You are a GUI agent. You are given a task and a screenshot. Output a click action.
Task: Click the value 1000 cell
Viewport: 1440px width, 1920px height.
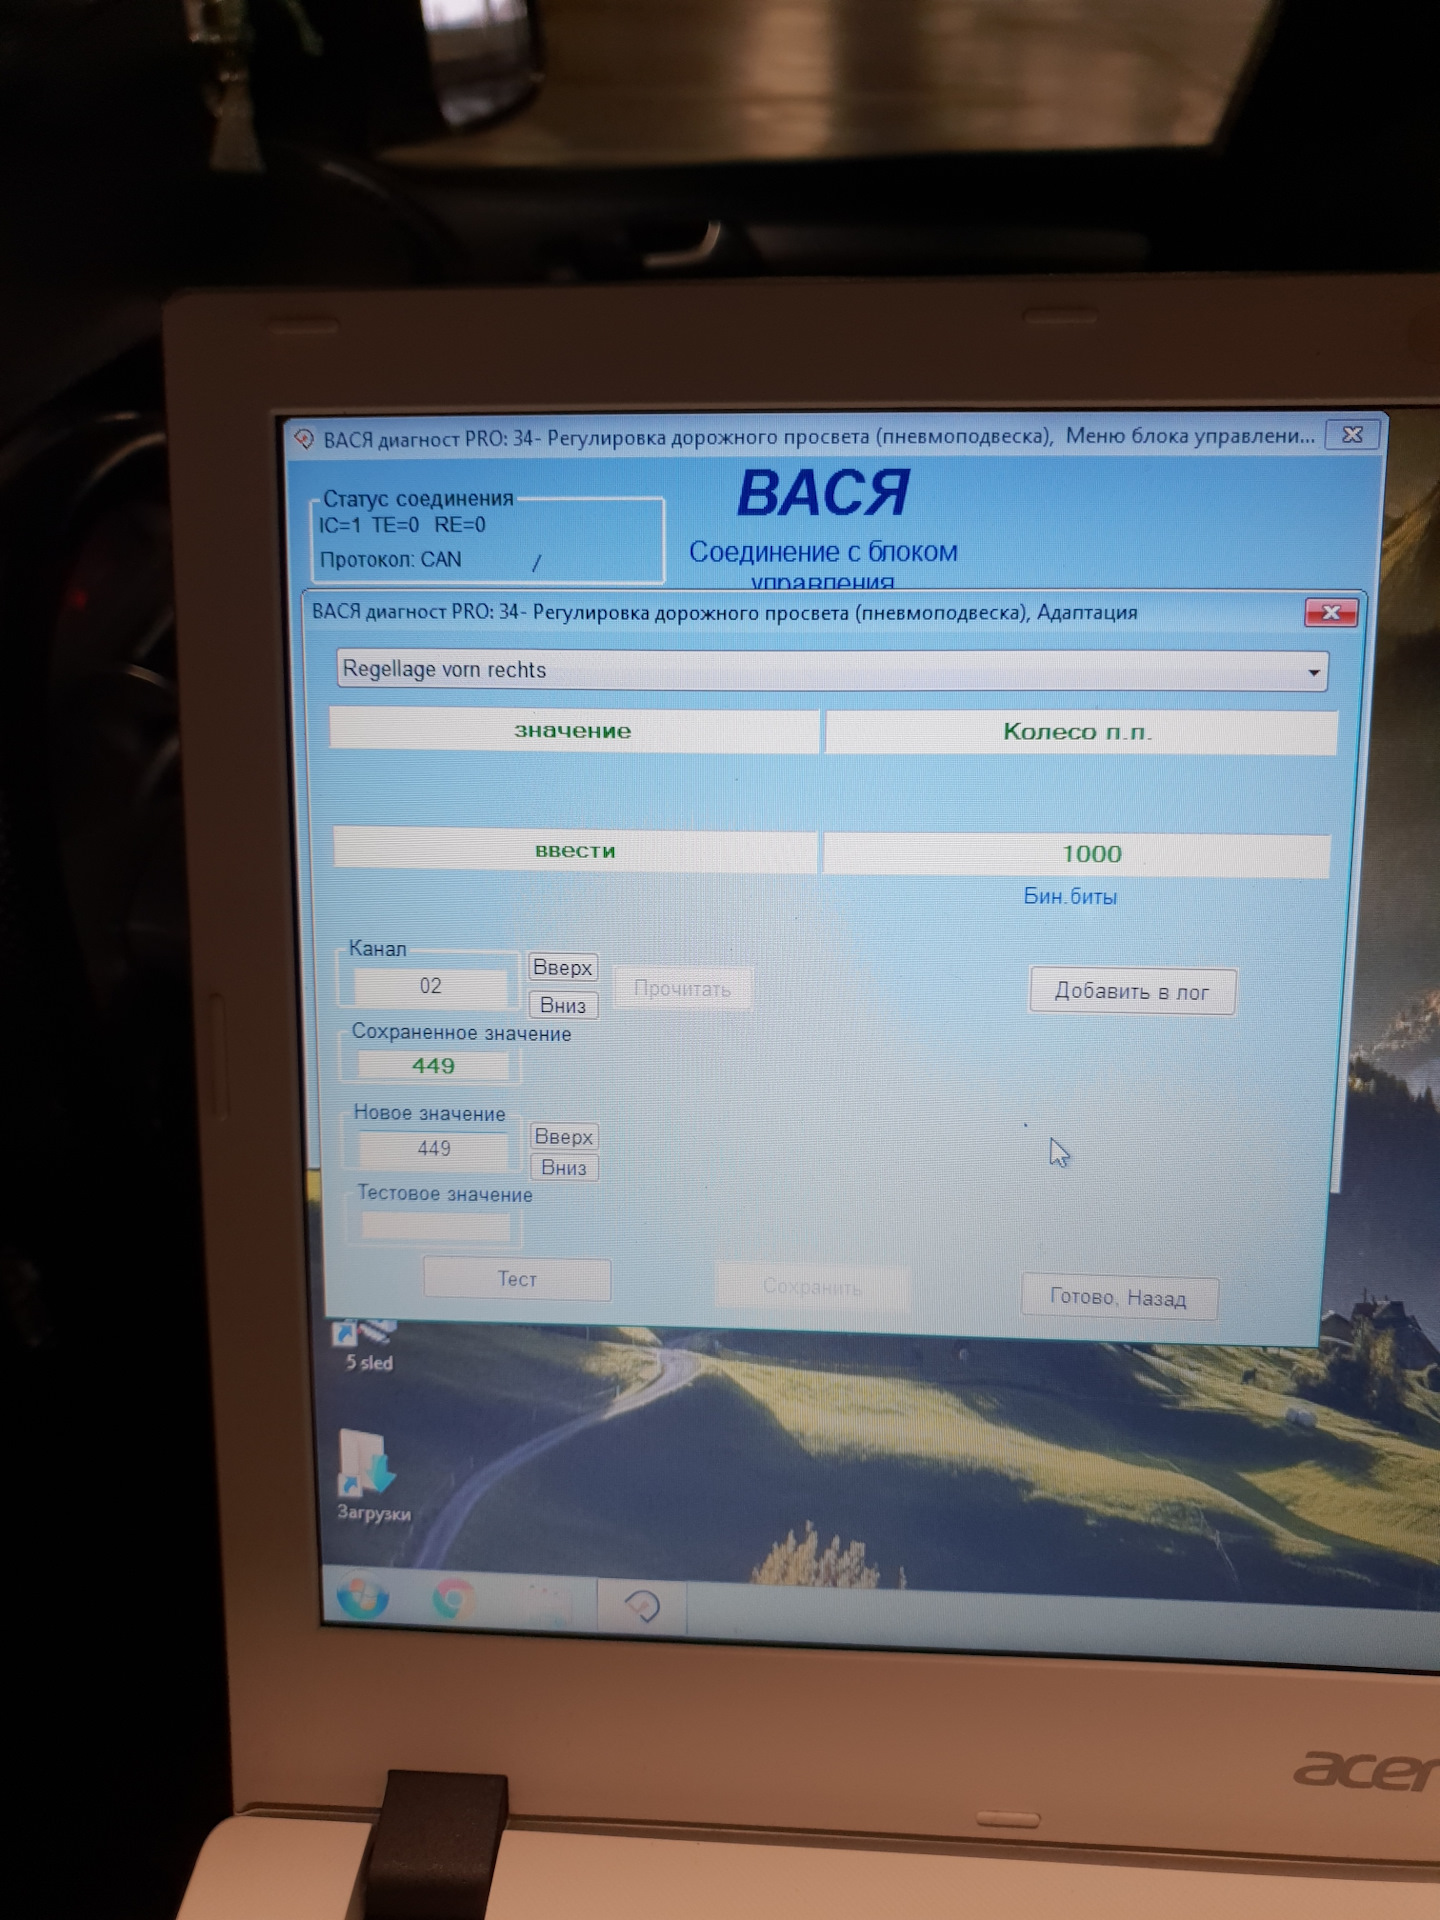(1077, 855)
